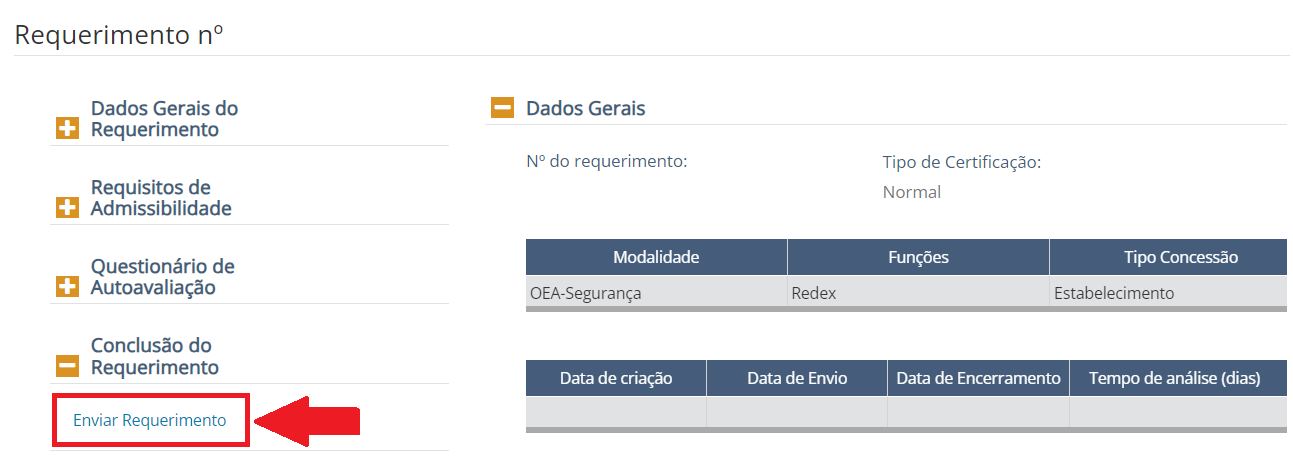Collapse the Dados Gerais panel minus icon
The width and height of the screenshot is (1293, 460).
(x=502, y=108)
